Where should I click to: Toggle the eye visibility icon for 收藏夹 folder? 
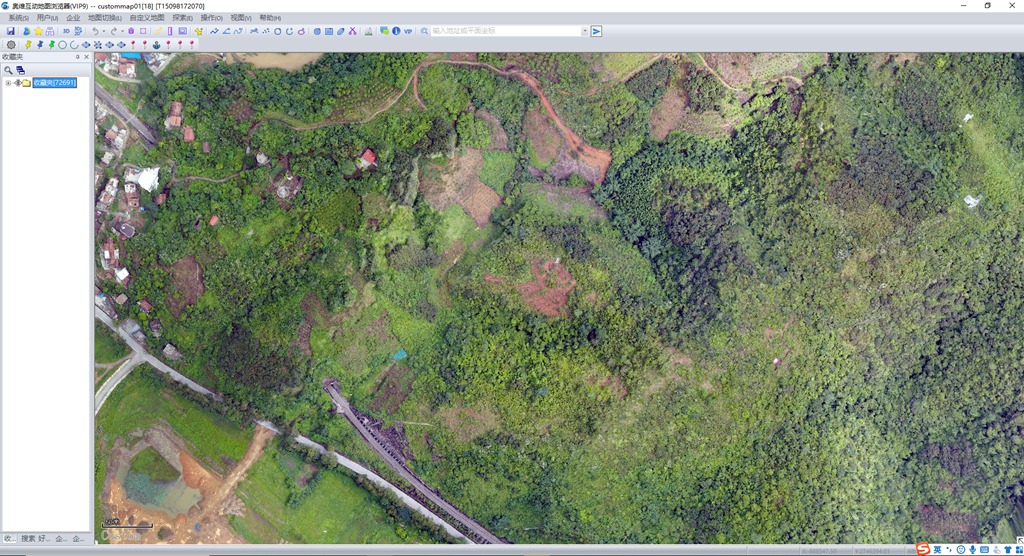click(x=18, y=83)
